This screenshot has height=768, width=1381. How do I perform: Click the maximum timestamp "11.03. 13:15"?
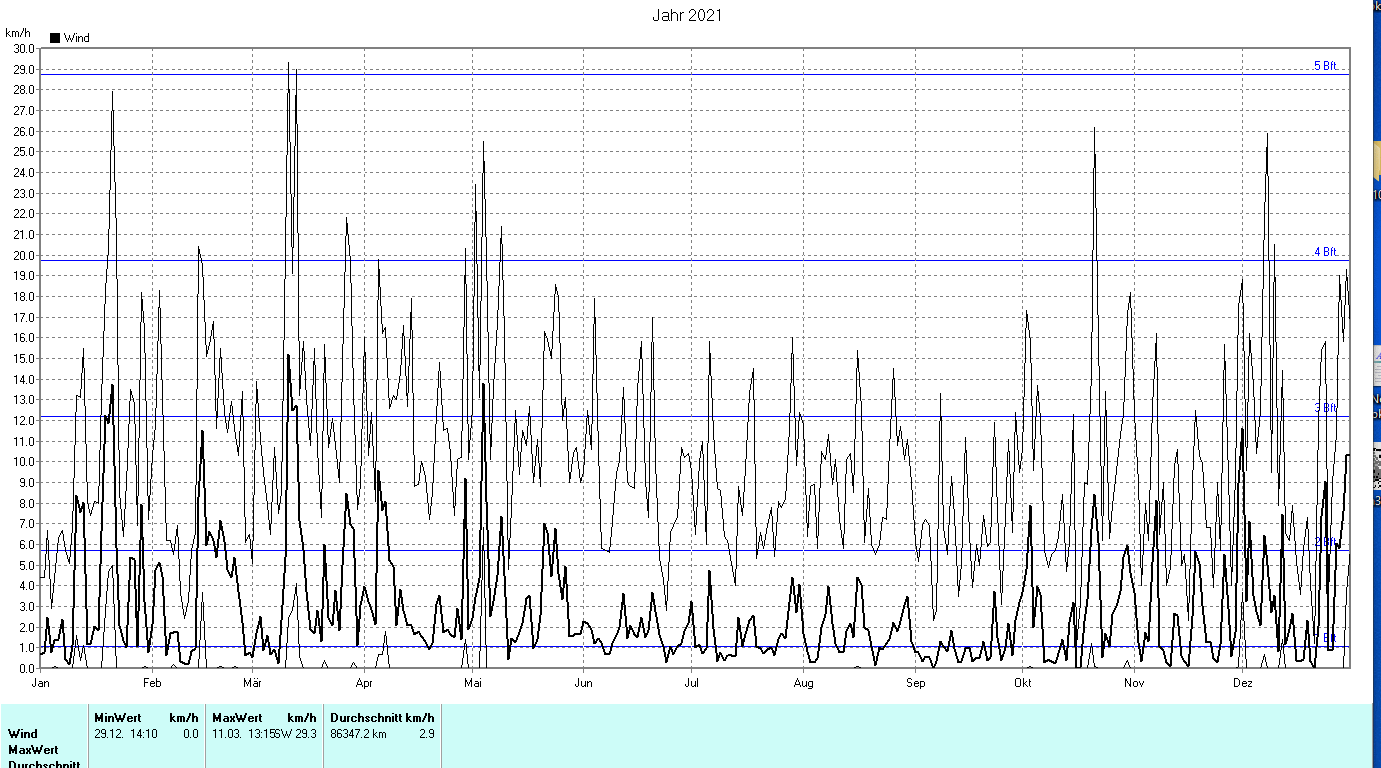coord(244,734)
